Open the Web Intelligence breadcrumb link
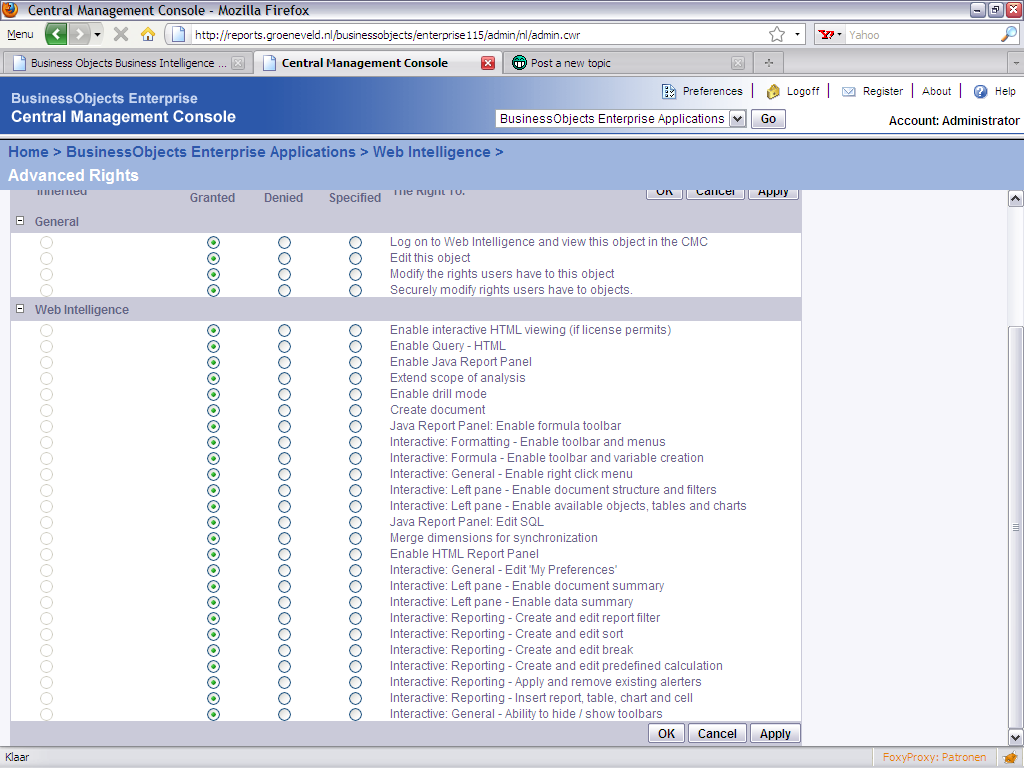 click(x=432, y=152)
